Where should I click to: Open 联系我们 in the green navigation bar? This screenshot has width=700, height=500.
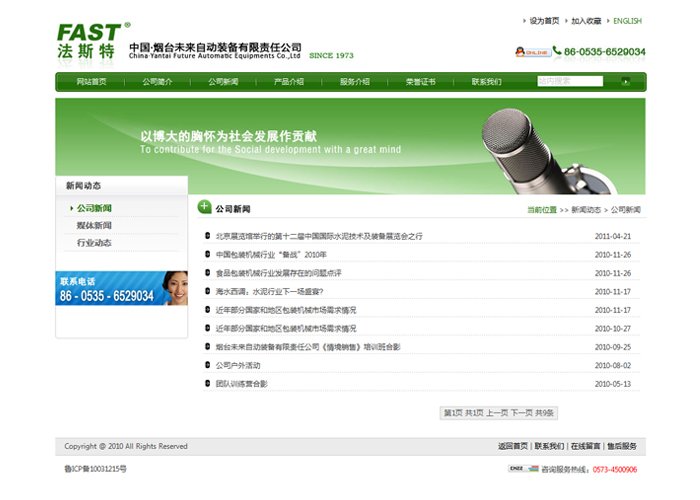coord(487,82)
